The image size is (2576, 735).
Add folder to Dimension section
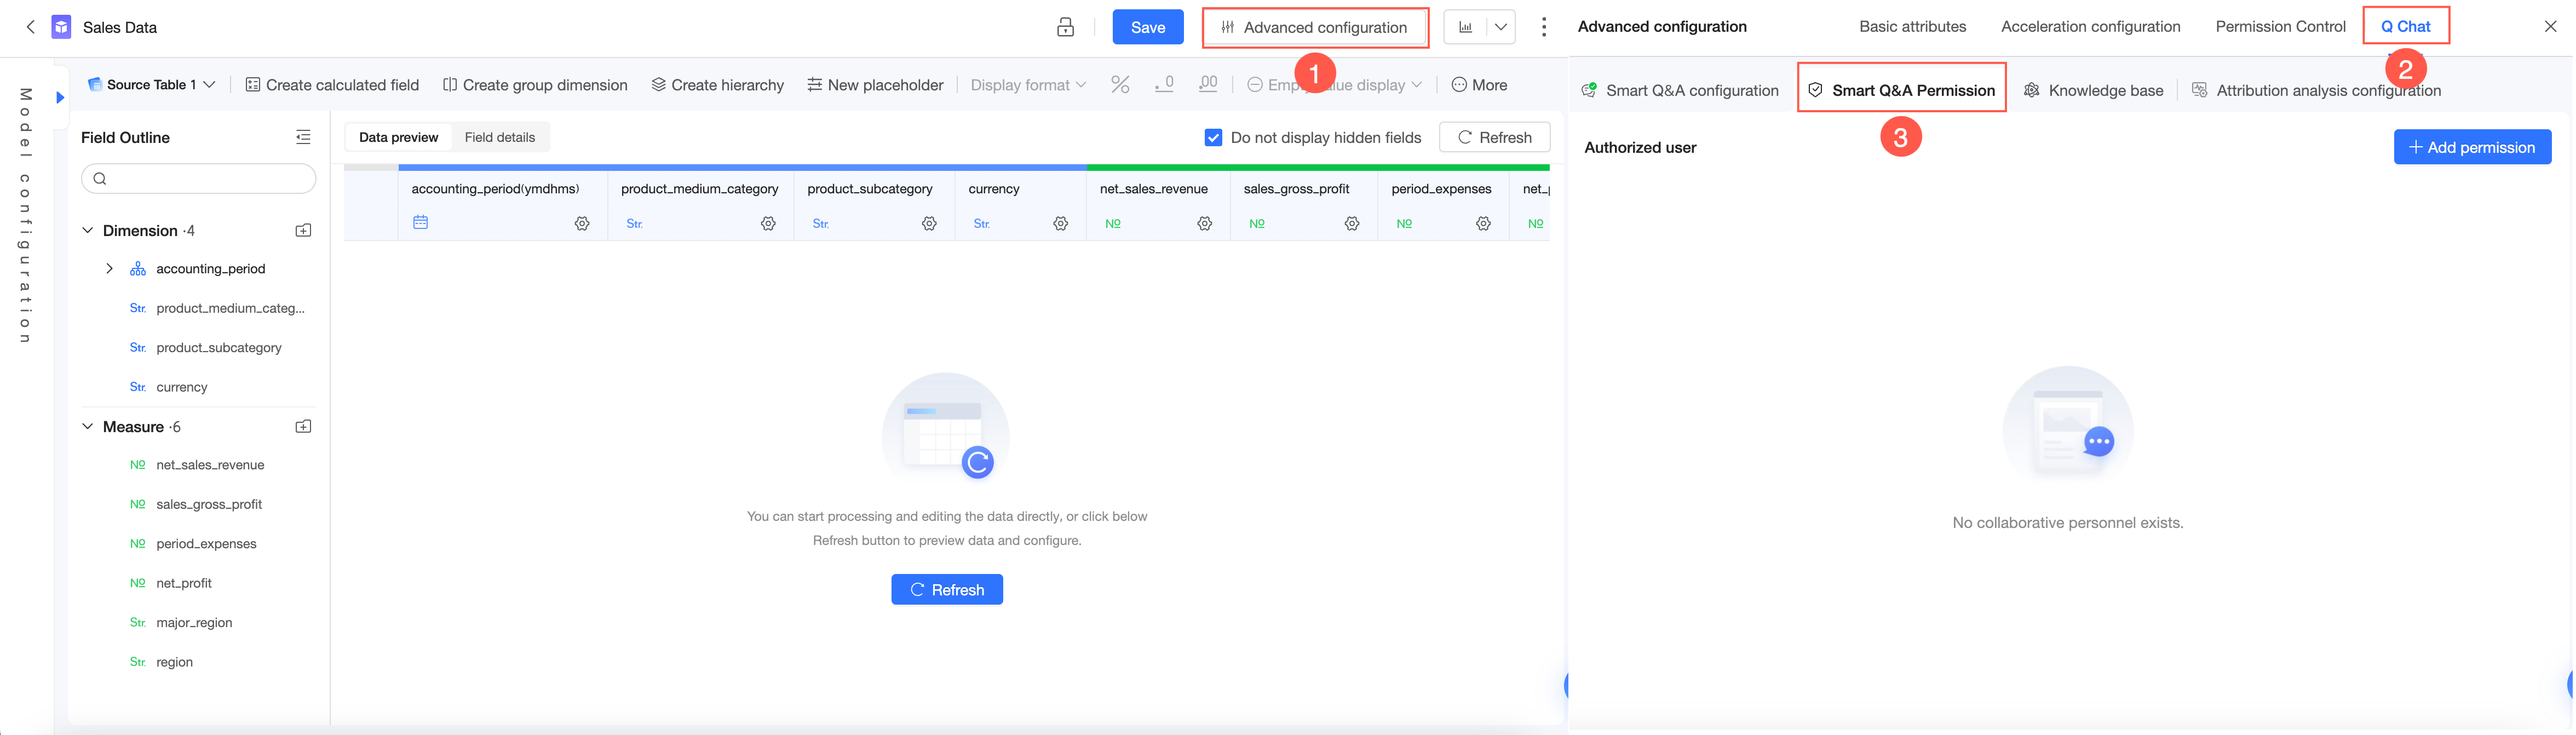coord(303,231)
